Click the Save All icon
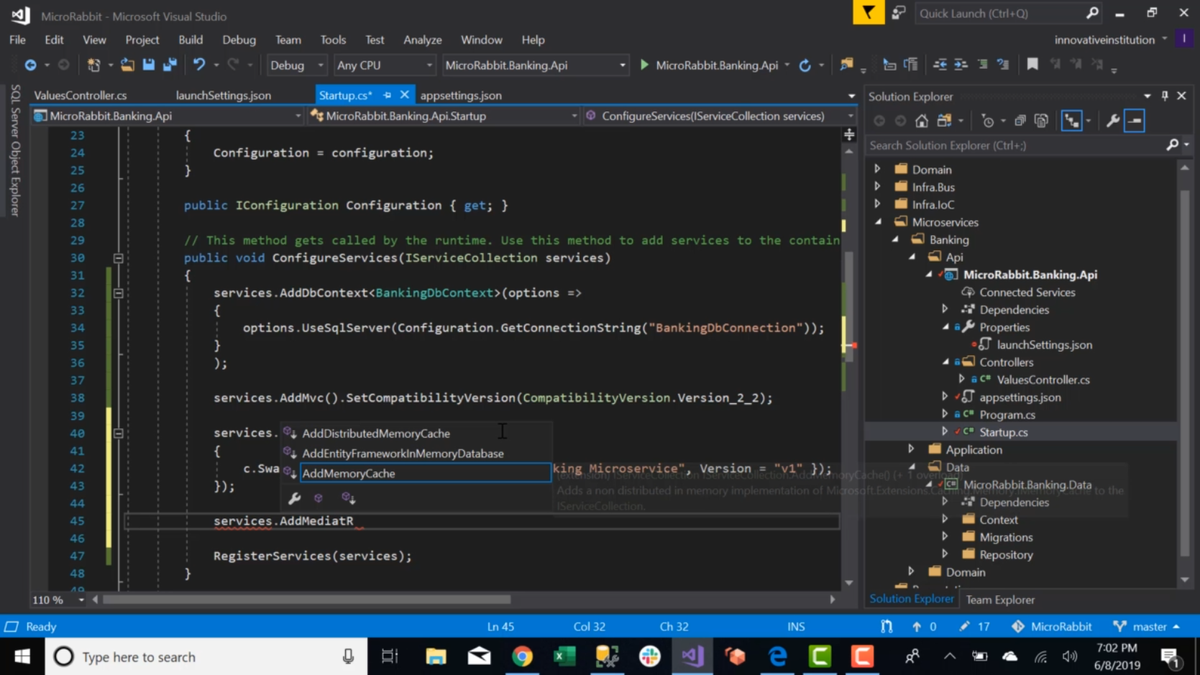The image size is (1200, 675). [x=170, y=65]
